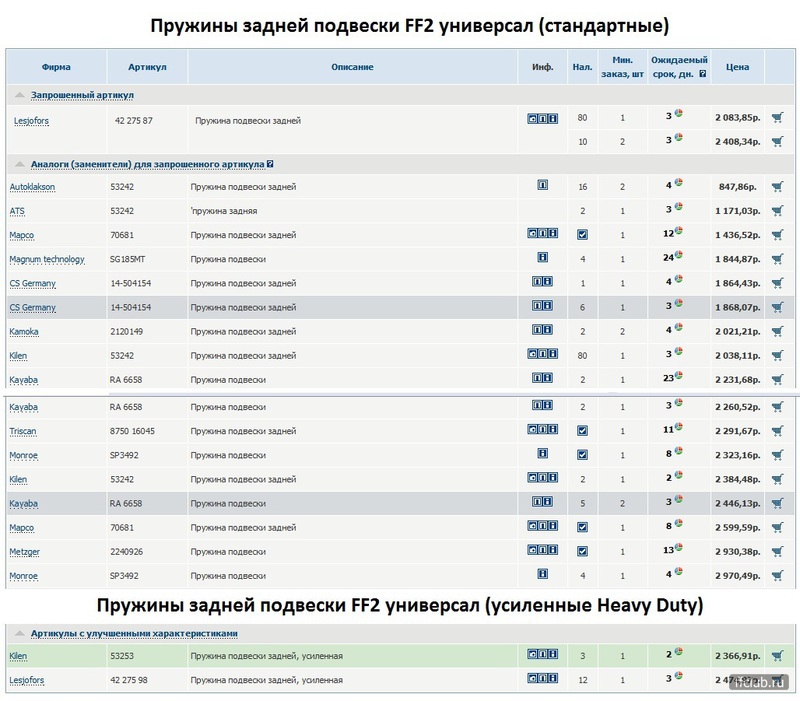
Task: Open info icon for Monroe 2 323,16р. row
Action: [x=542, y=453]
